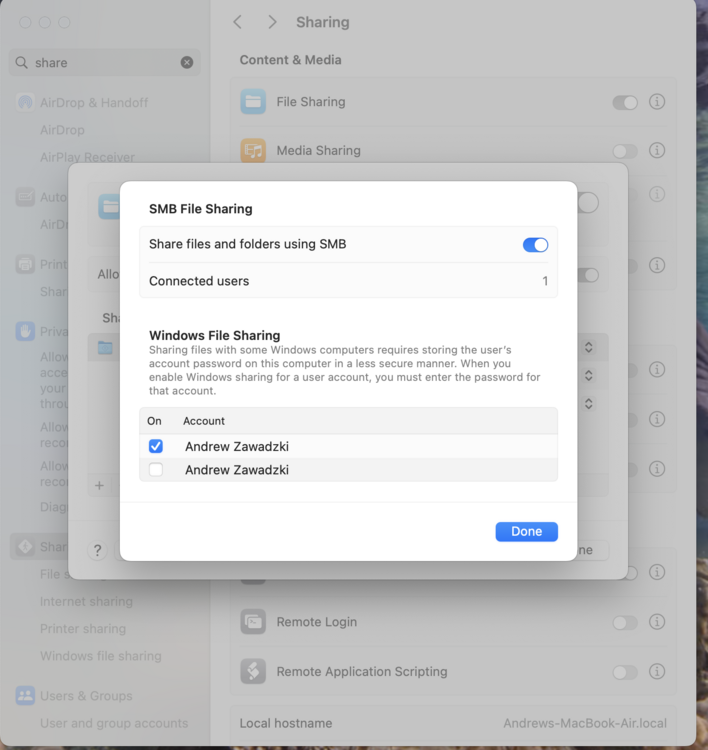Screen dimensions: 708x750
Task: Click the Sharing title in header
Action: [x=322, y=22]
